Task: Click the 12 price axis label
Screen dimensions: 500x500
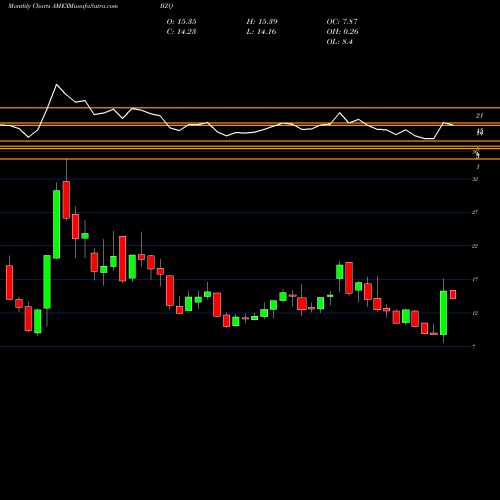Action: click(475, 313)
